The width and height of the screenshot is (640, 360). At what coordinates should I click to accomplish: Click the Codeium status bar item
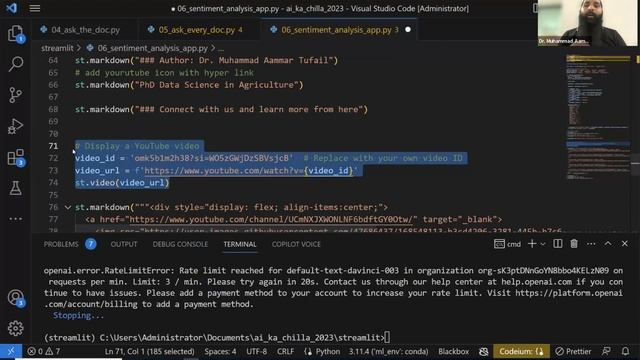(x=521, y=351)
